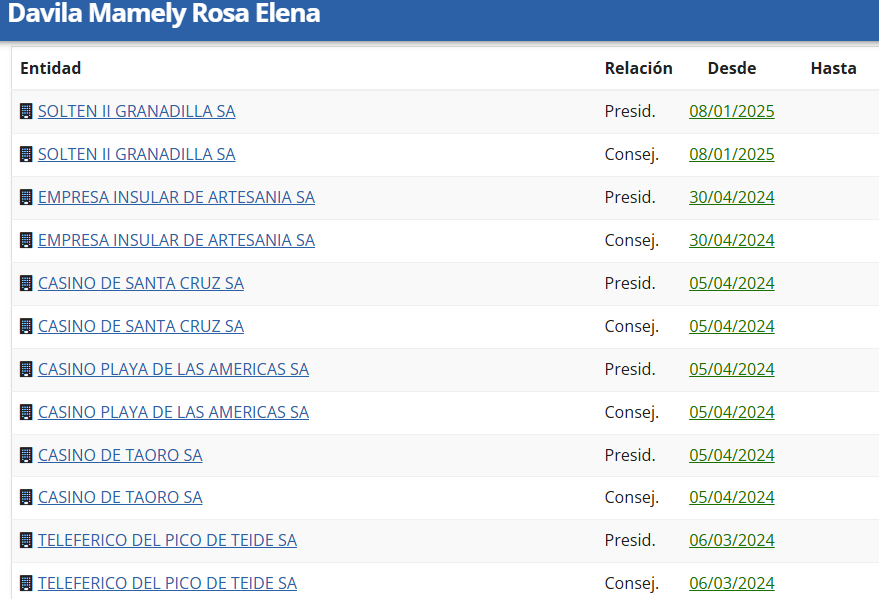
Task: Open CASINO DE TAORO SA link in Presid. row
Action: click(120, 455)
